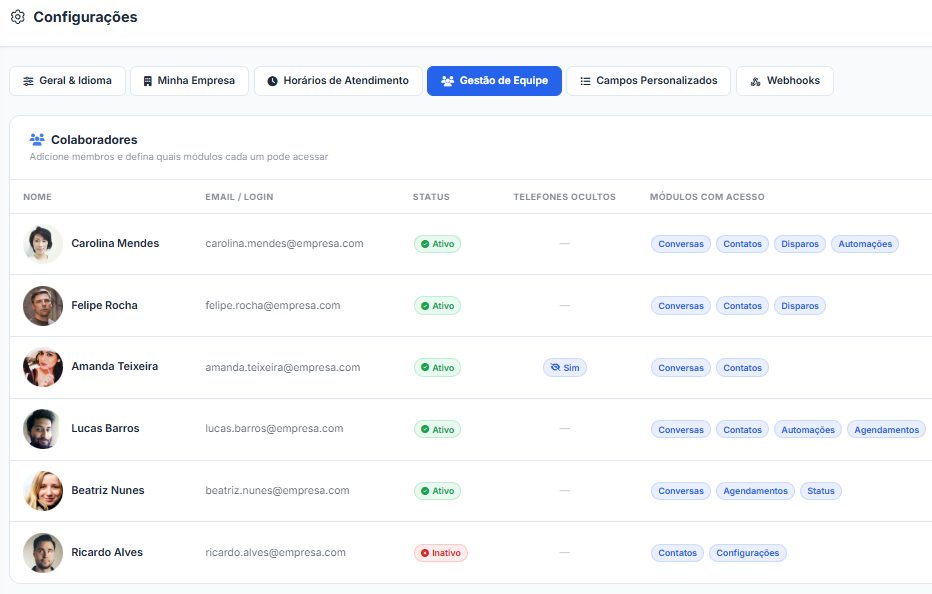Click Amanda Teixeira Contatos module tag
Image resolution: width=932 pixels, height=594 pixels.
pos(742,367)
